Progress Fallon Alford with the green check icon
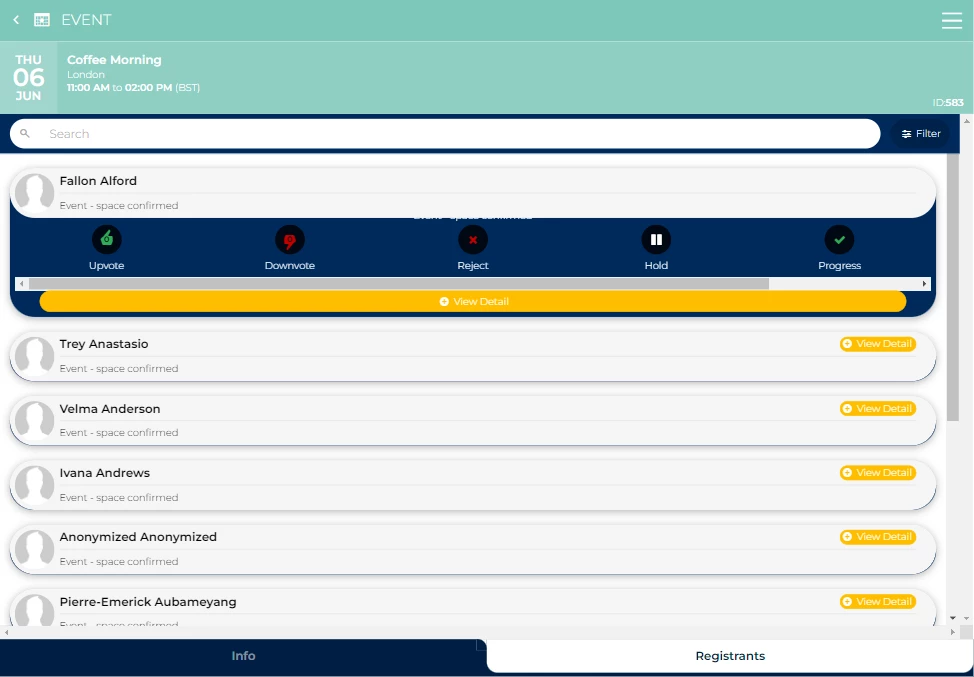974x677 pixels. (839, 240)
